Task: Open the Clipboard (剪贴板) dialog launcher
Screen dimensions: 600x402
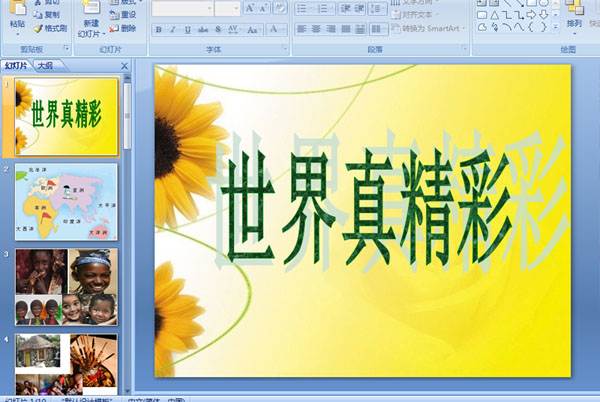Action: pos(66,48)
